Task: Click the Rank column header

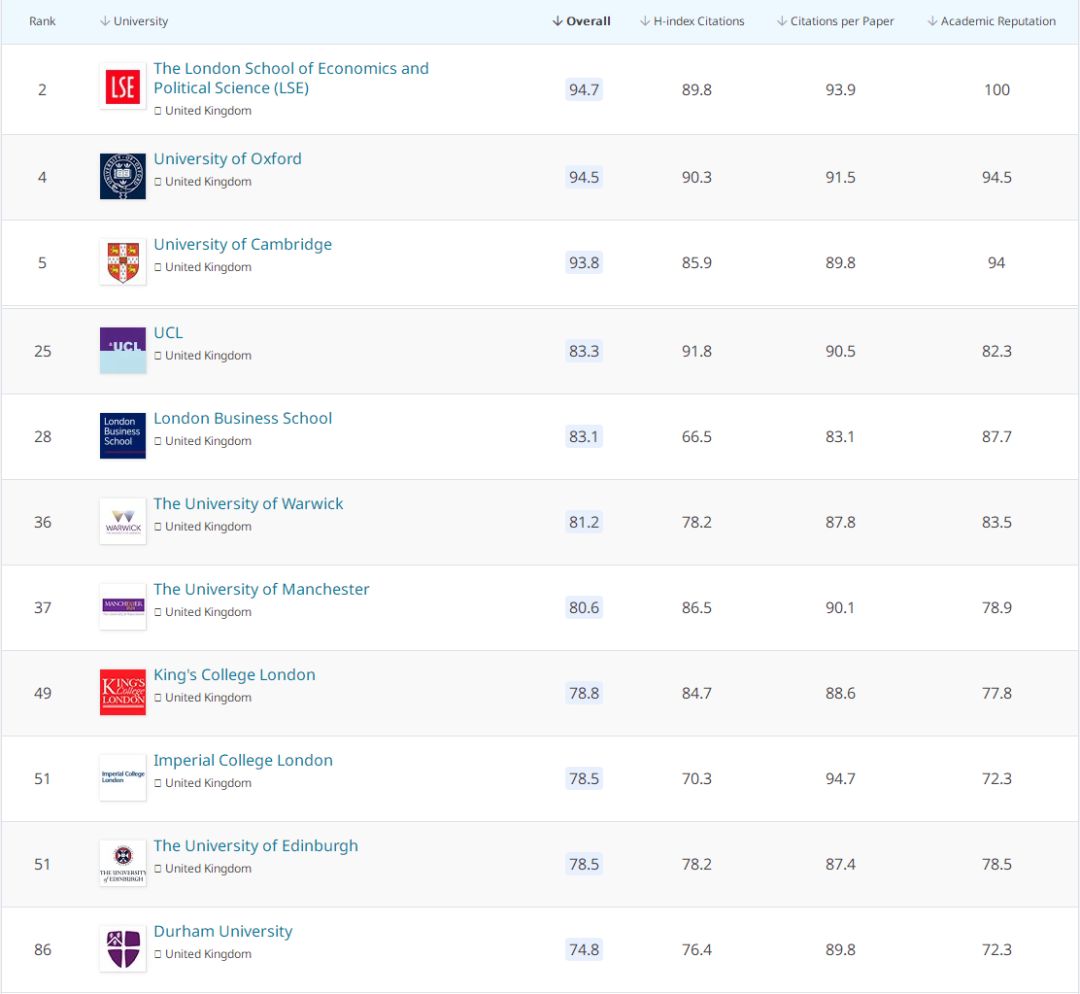Action: point(42,21)
